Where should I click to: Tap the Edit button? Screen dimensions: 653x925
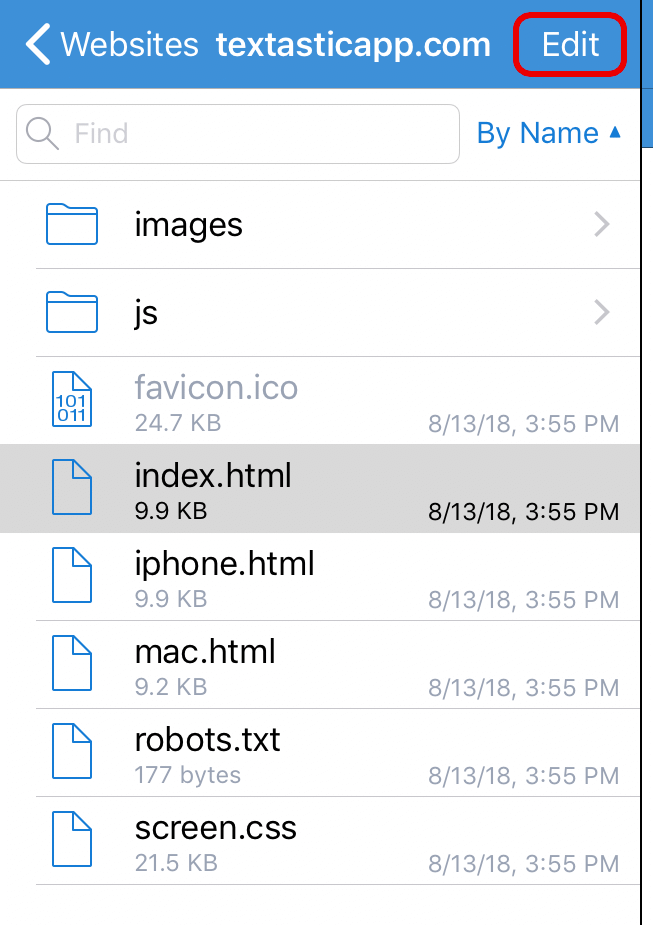[570, 45]
